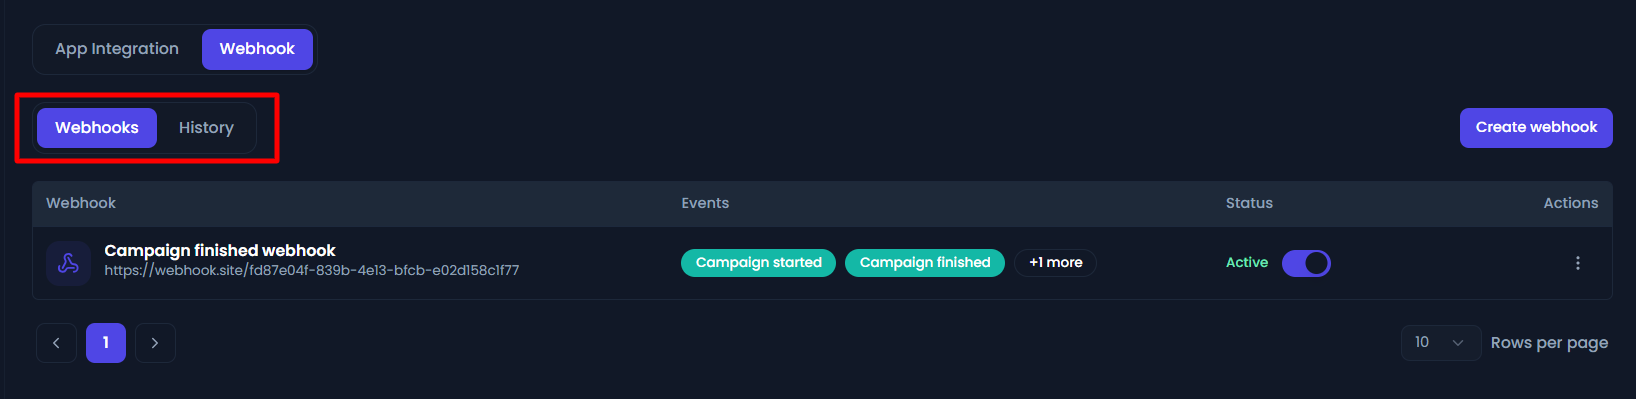The height and width of the screenshot is (399, 1636).
Task: Click the Campaign finished webhook name
Action: pos(220,251)
